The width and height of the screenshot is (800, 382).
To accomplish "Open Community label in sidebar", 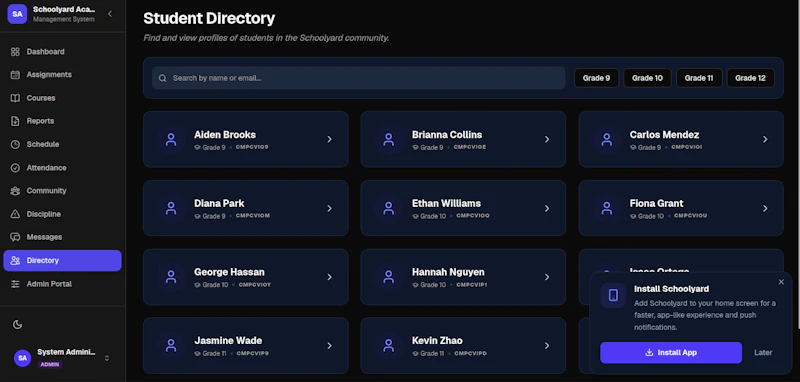I will pyautogui.click(x=46, y=191).
